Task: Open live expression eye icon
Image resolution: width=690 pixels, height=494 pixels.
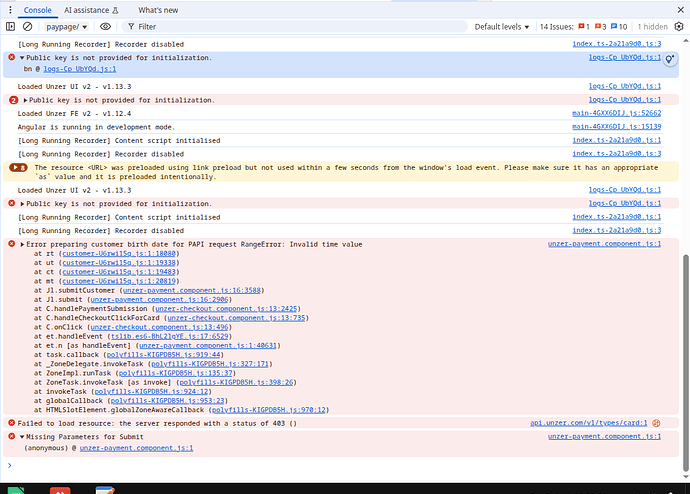Action: tap(105, 27)
